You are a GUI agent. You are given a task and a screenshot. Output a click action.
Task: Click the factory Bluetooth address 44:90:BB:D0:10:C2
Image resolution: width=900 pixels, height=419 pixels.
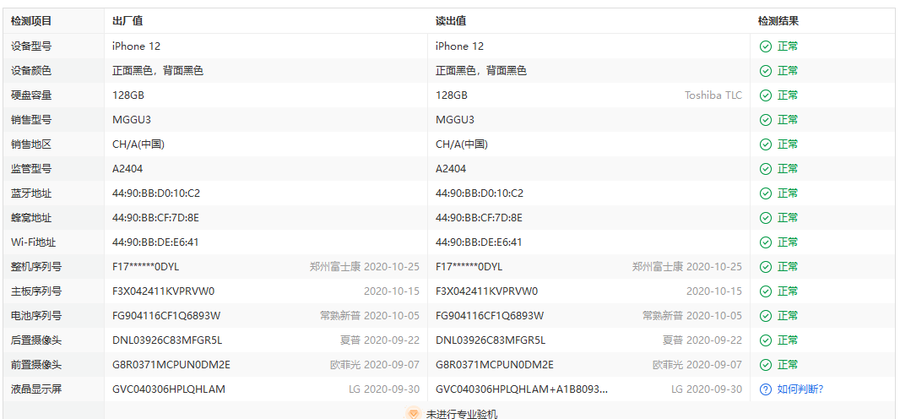[156, 193]
